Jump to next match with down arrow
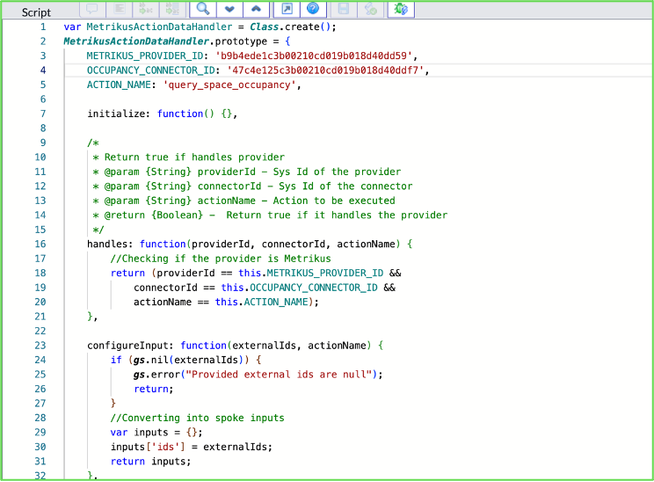 coord(229,9)
